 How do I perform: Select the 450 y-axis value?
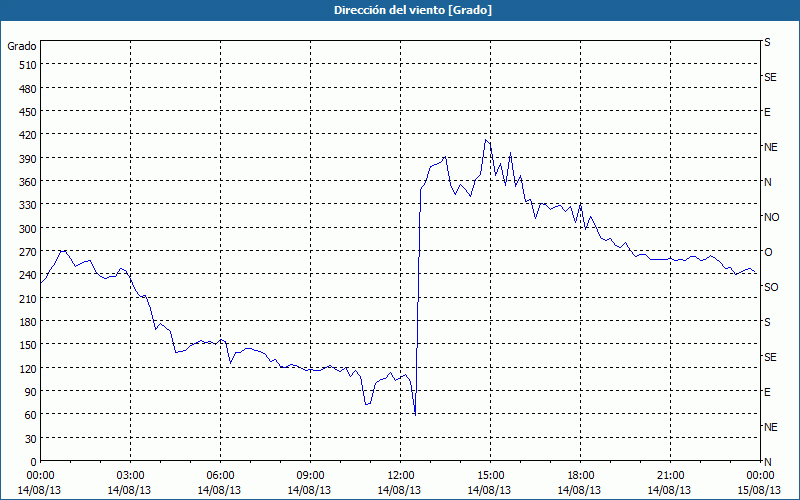28,112
